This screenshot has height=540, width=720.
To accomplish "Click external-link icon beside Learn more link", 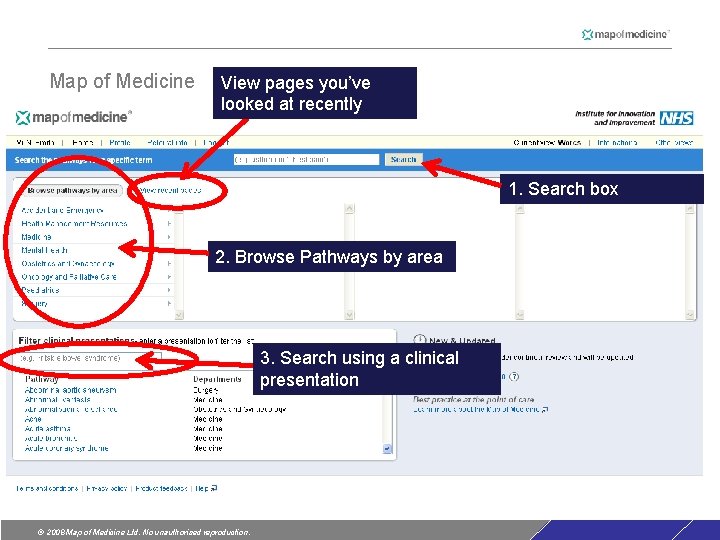I will pyautogui.click(x=545, y=409).
